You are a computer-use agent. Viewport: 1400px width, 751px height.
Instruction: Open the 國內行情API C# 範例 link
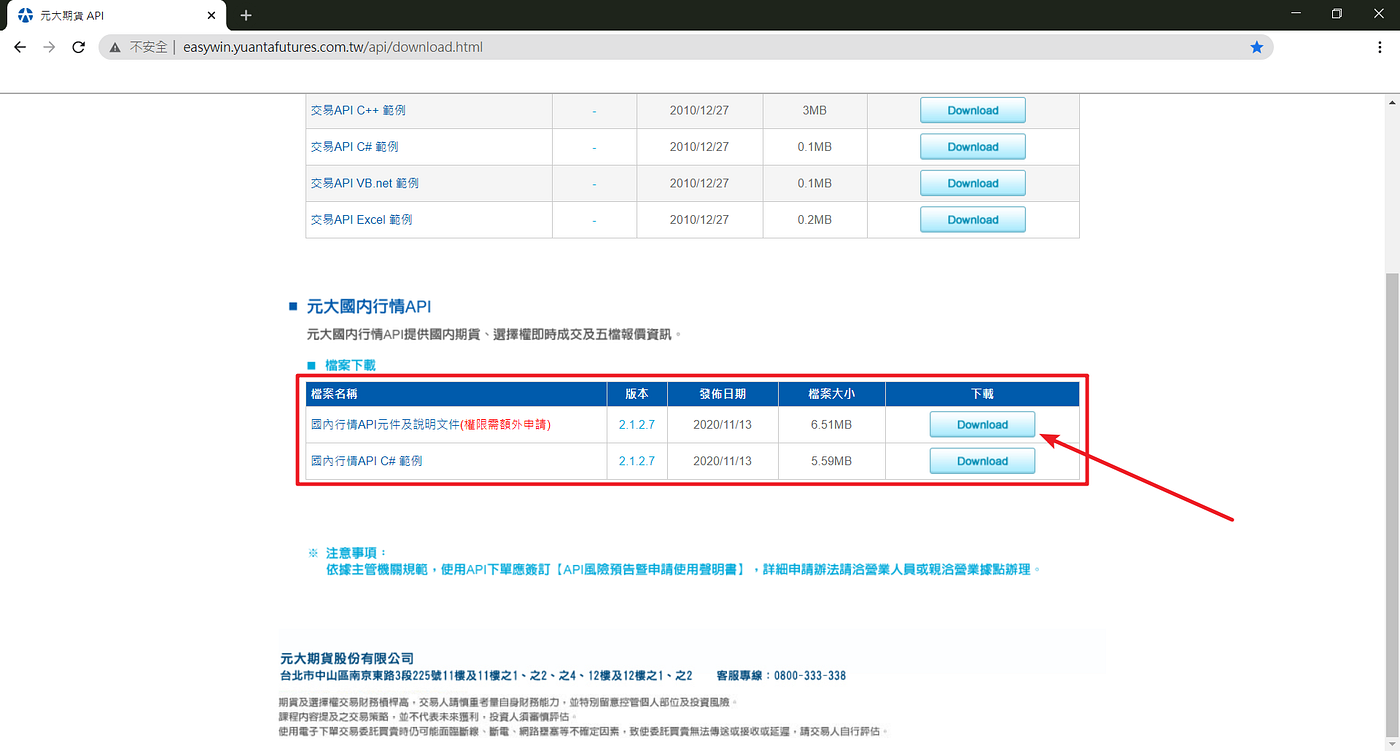(x=366, y=461)
